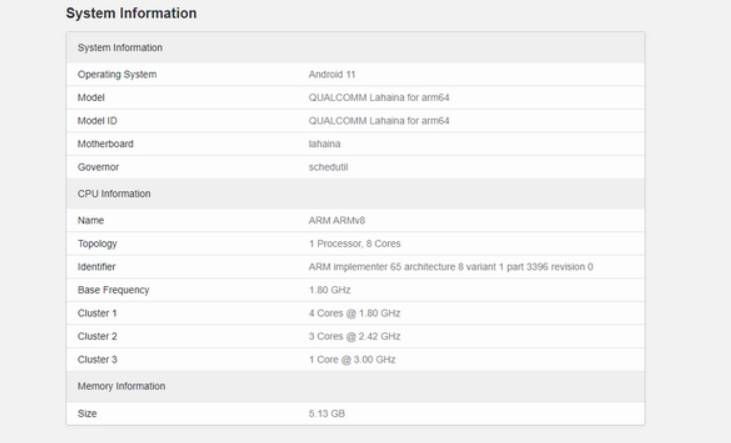
Task: Select the 'Android 11' value
Action: [x=332, y=75]
